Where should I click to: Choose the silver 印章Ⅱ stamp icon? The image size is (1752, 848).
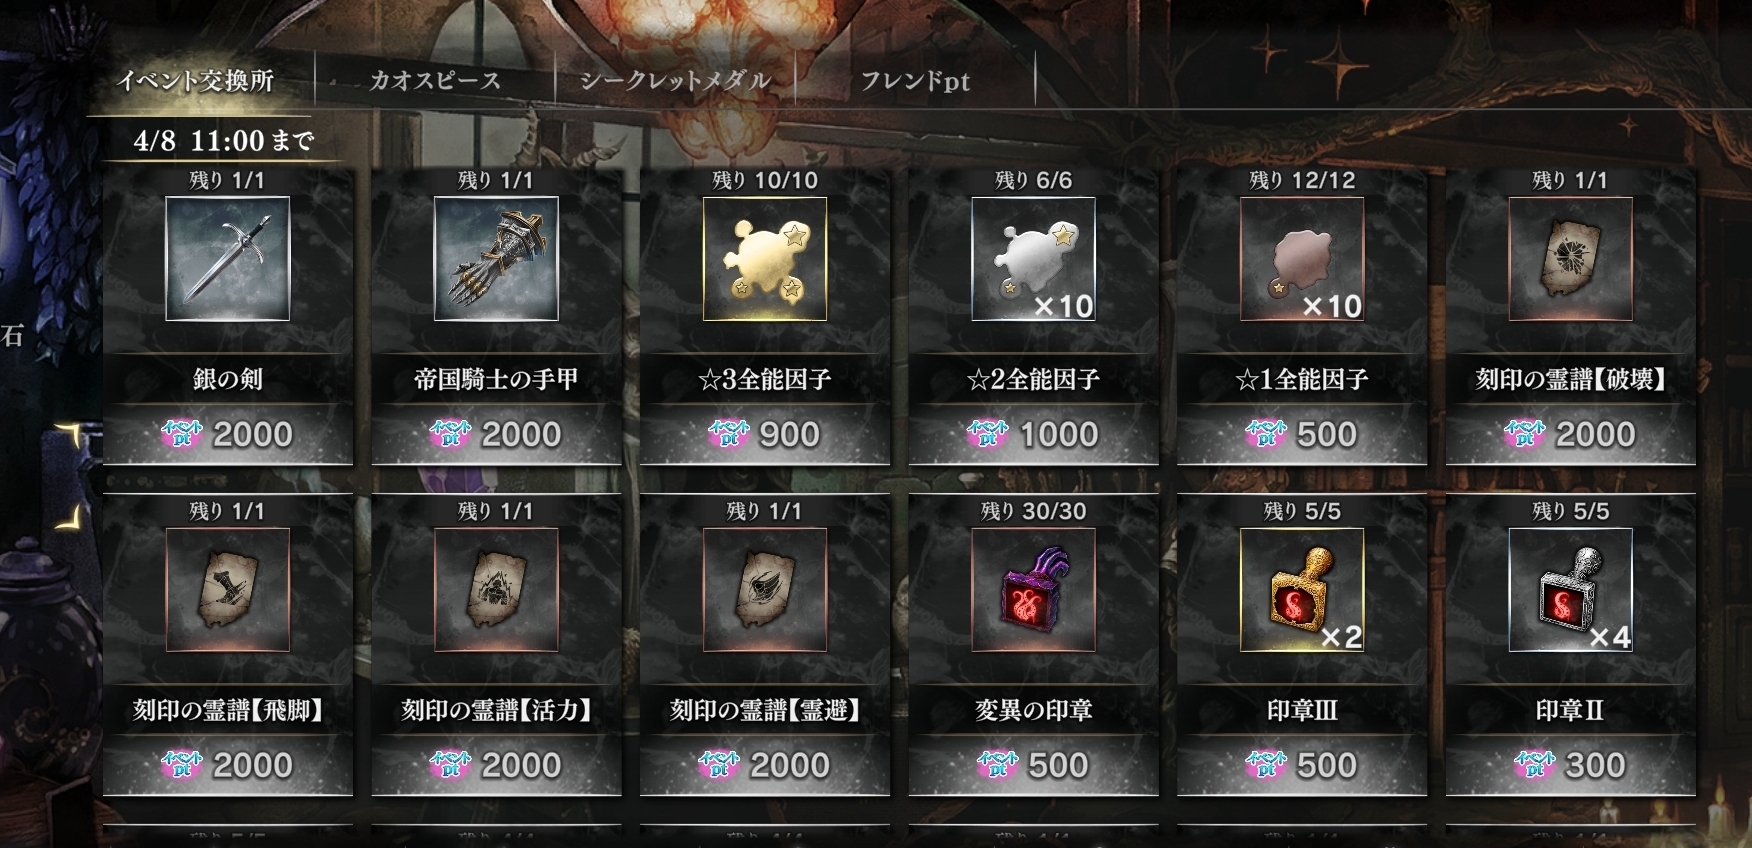(x=1571, y=590)
